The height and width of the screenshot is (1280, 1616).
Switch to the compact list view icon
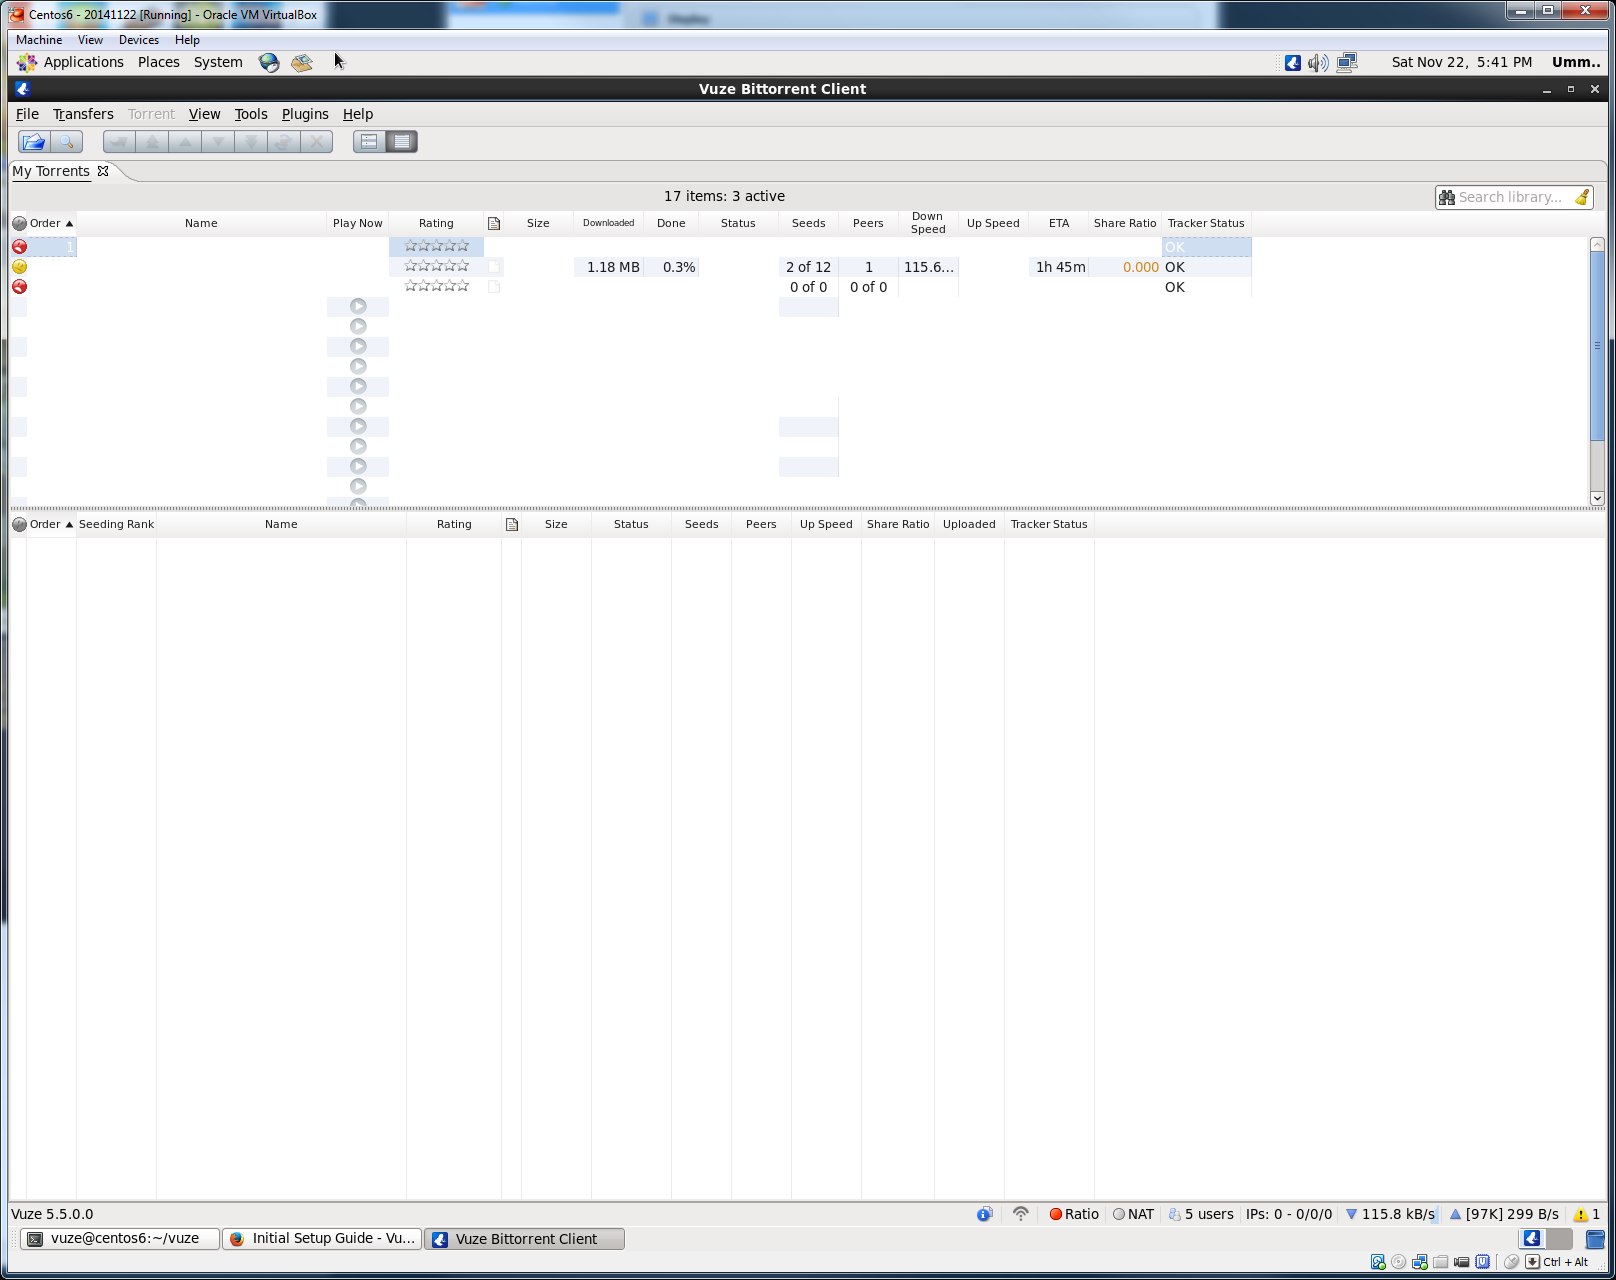pyautogui.click(x=402, y=142)
